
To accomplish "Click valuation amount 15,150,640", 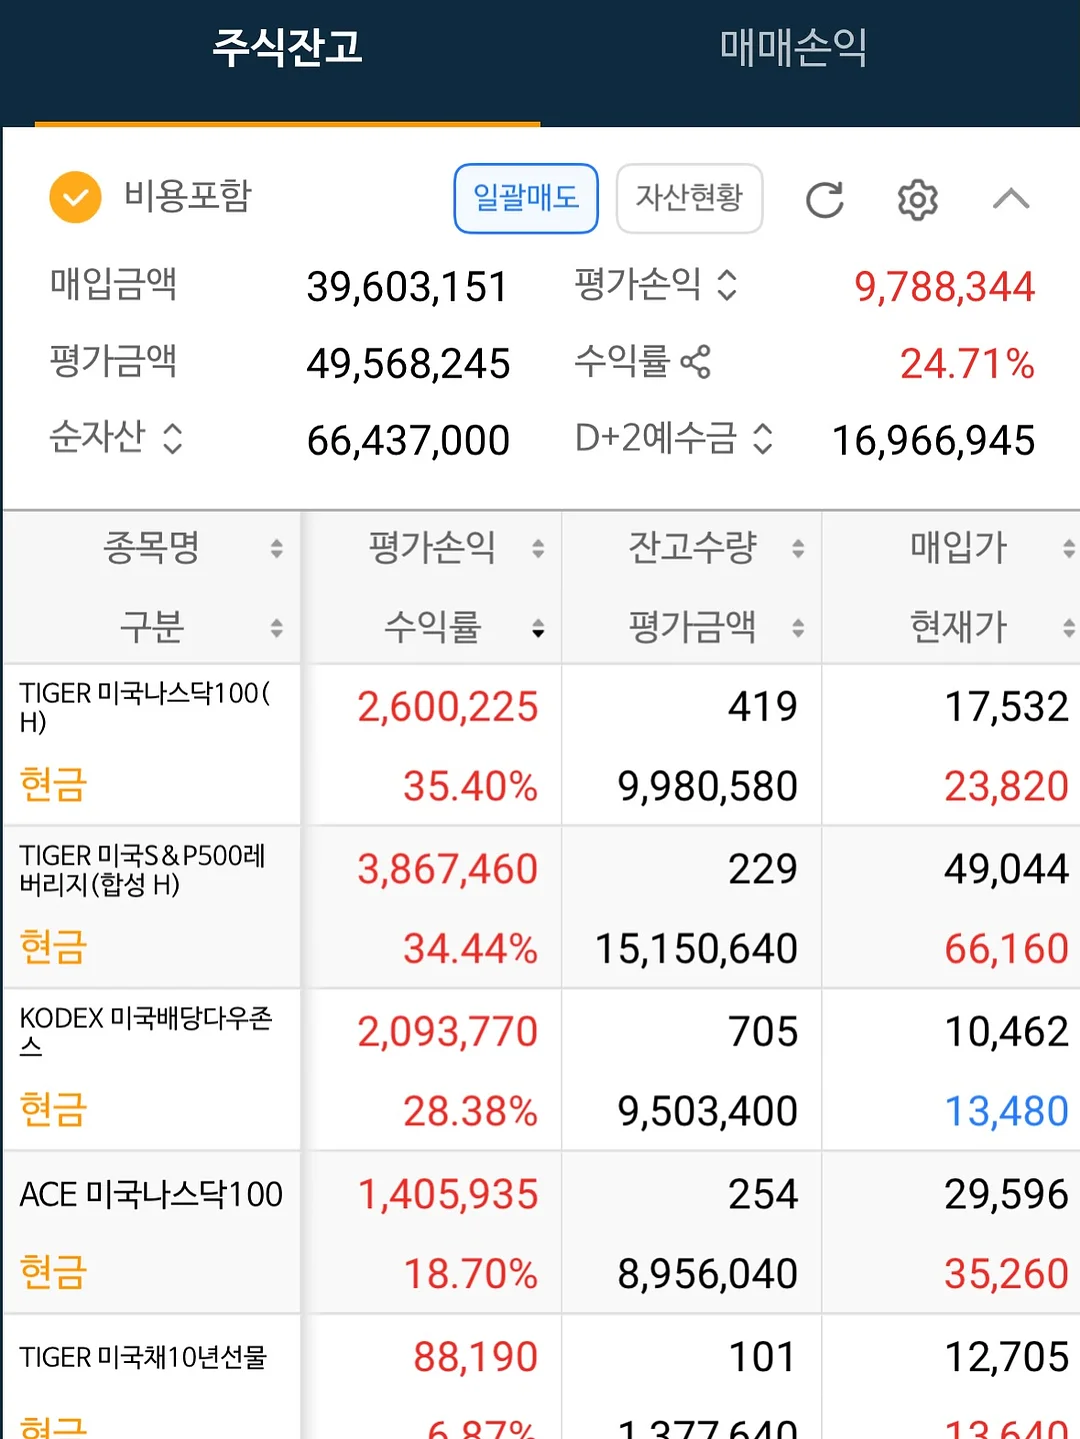I will click(x=697, y=948).
